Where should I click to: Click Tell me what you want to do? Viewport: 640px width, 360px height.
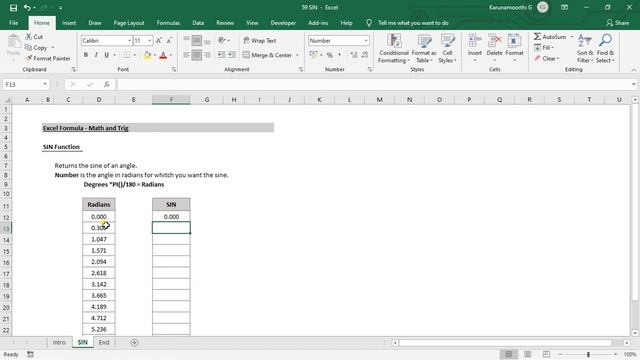coord(413,23)
